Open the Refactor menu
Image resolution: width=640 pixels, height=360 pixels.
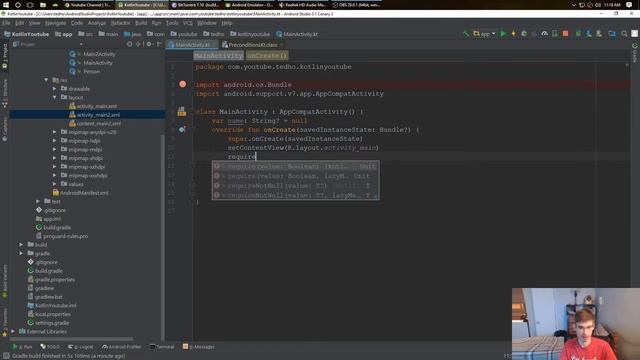pos(120,23)
